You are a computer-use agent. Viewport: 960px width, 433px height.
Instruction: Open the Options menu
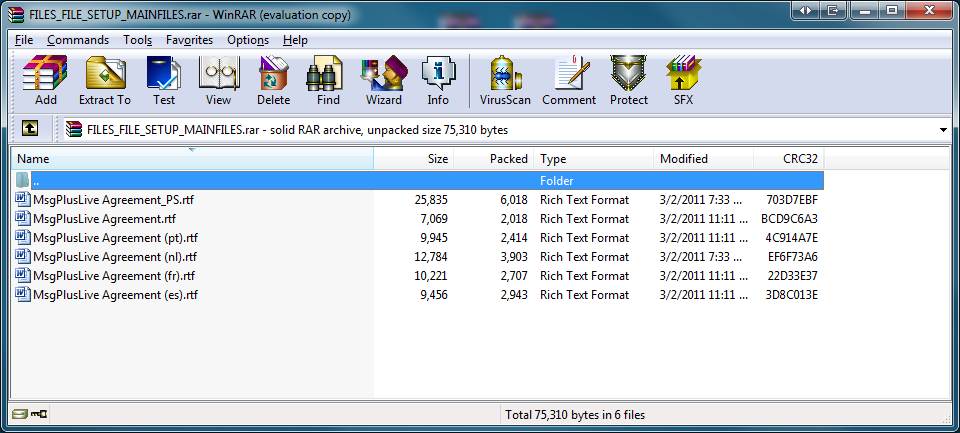tap(248, 40)
